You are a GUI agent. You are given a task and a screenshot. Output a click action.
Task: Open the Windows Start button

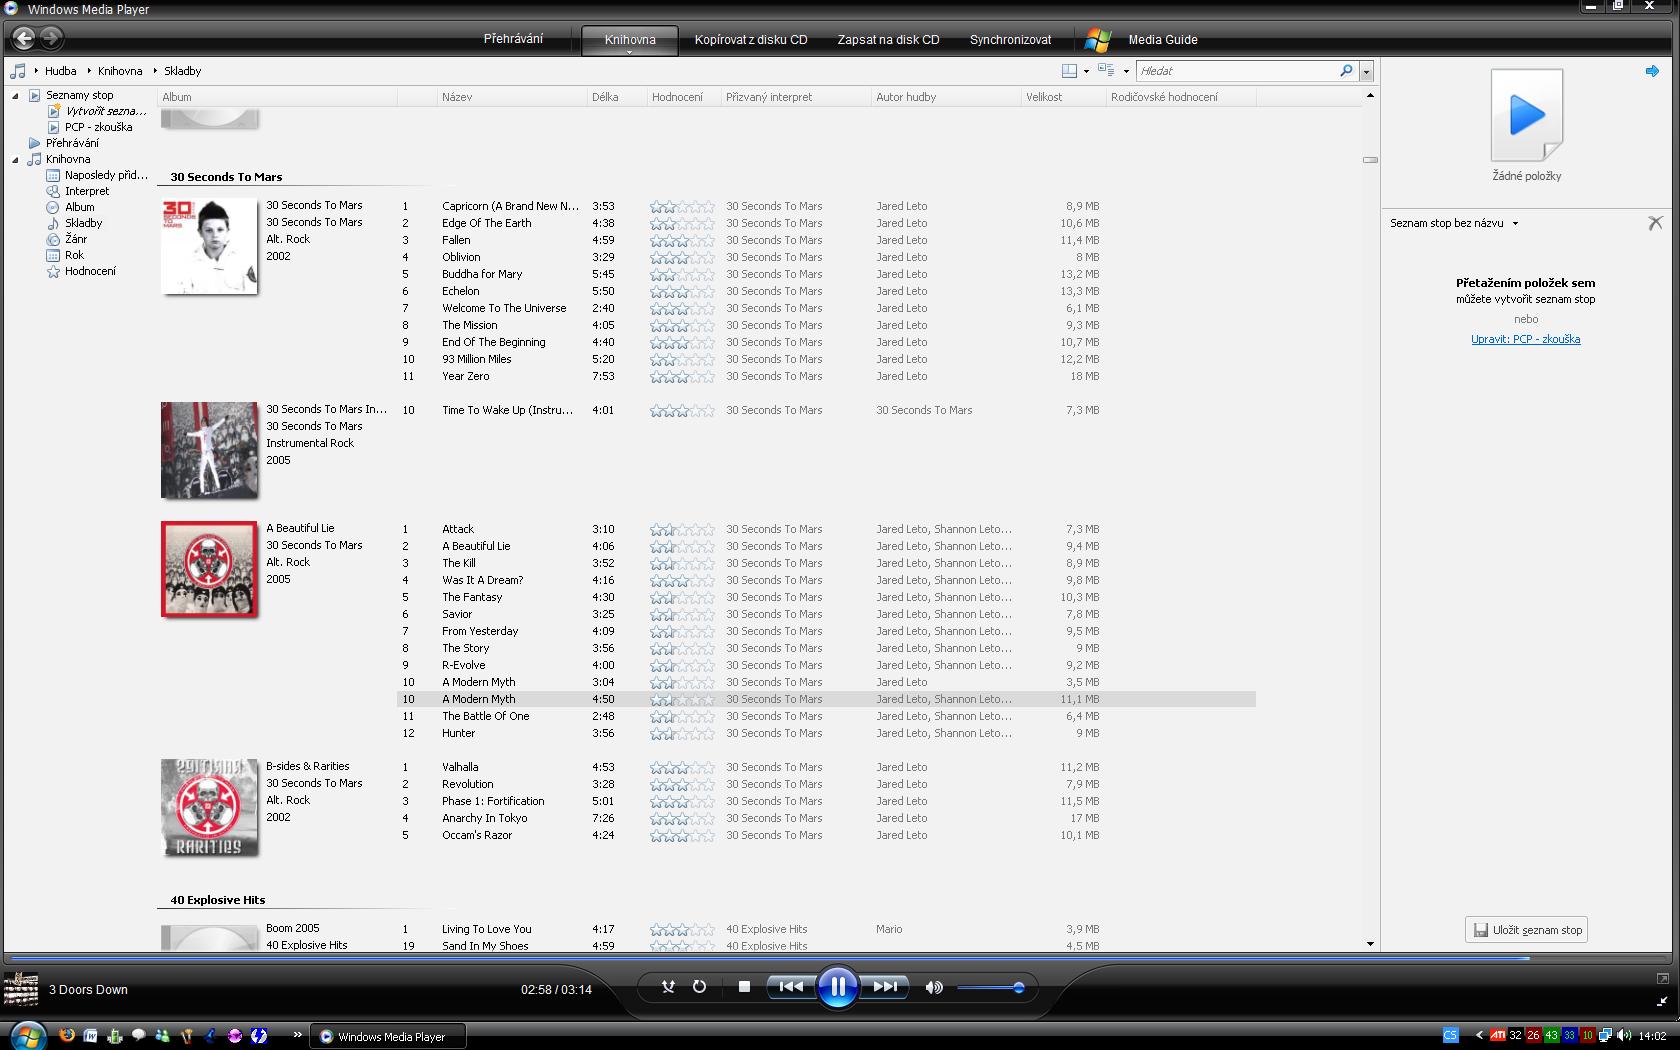pyautogui.click(x=27, y=1034)
